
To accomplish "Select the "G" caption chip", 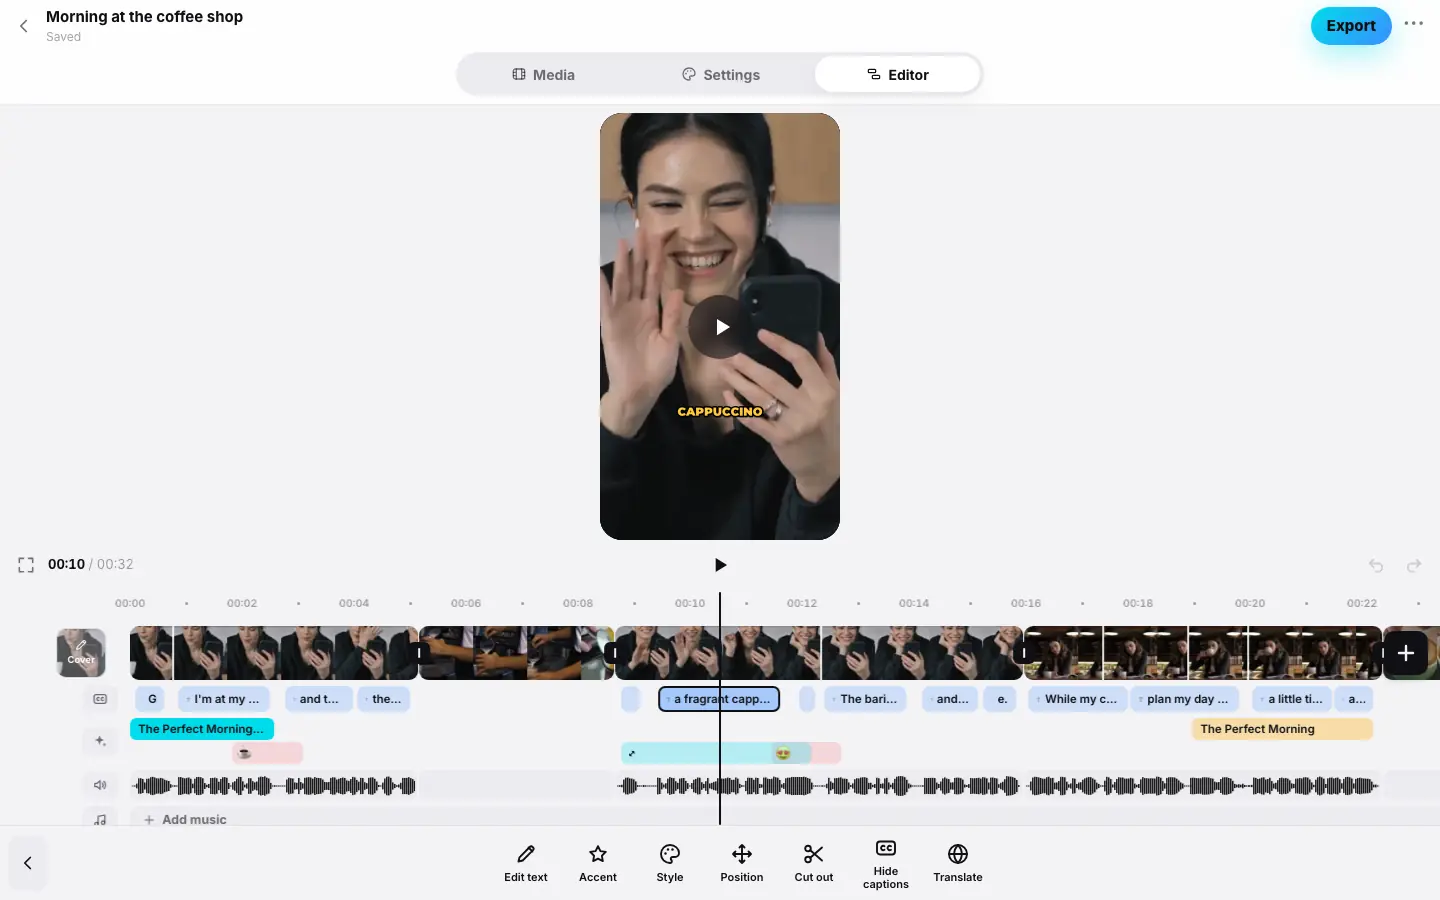I will coord(151,699).
